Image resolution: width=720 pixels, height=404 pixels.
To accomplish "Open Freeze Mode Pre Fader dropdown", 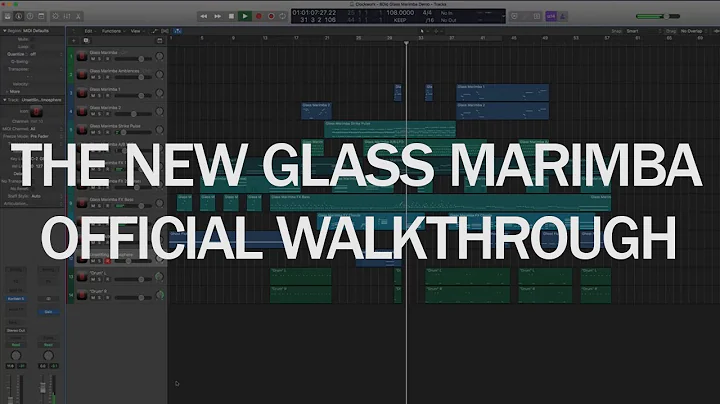I will (45, 136).
